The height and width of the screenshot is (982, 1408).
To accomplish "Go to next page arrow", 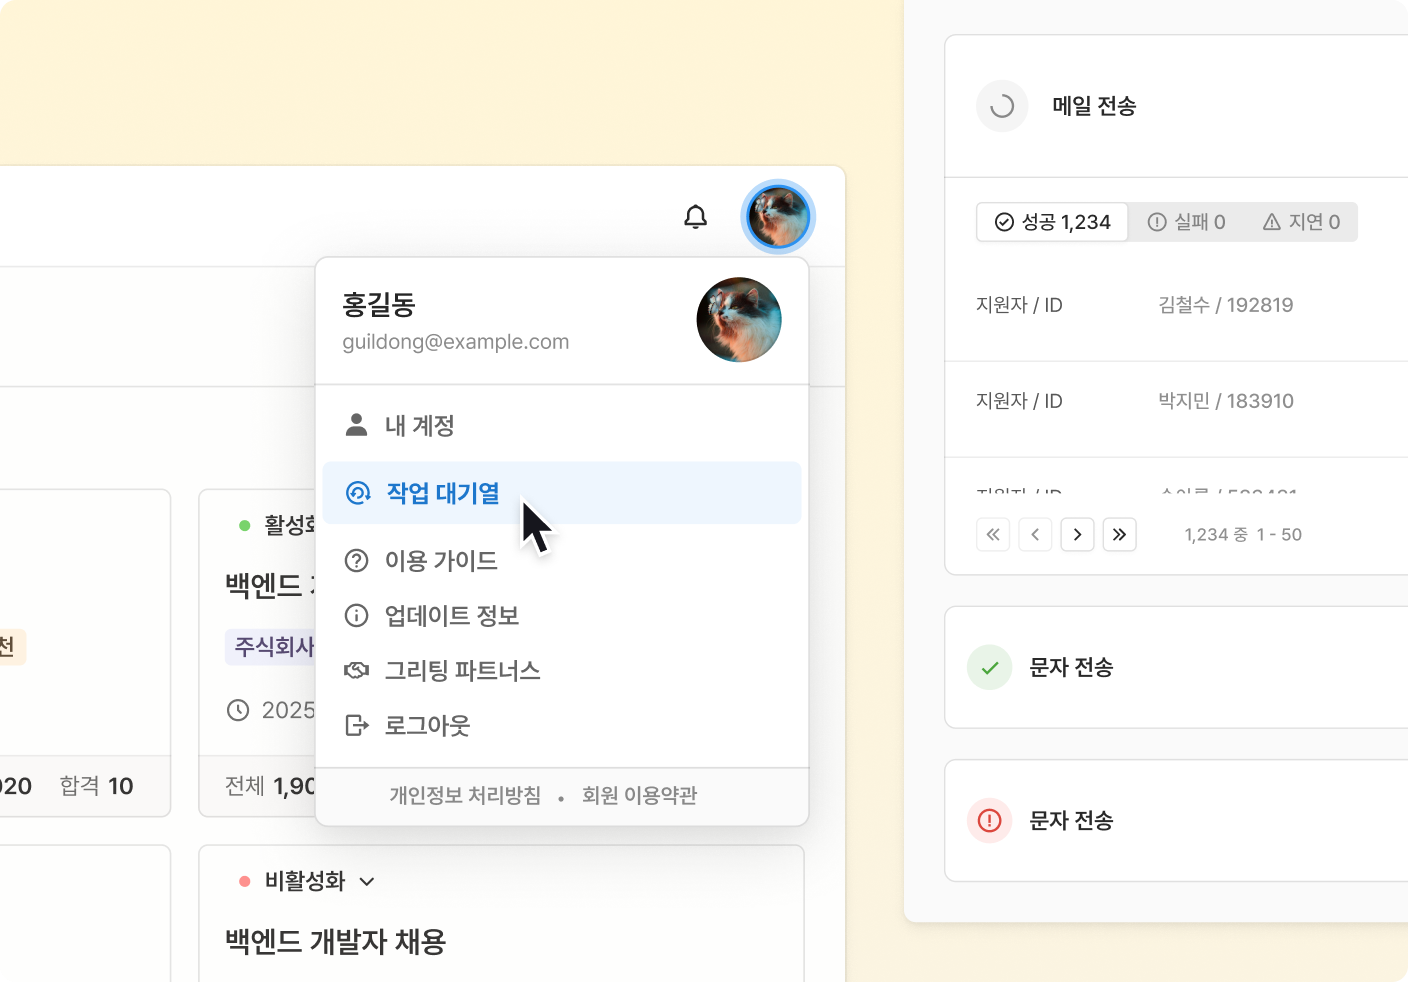I will click(1077, 535).
